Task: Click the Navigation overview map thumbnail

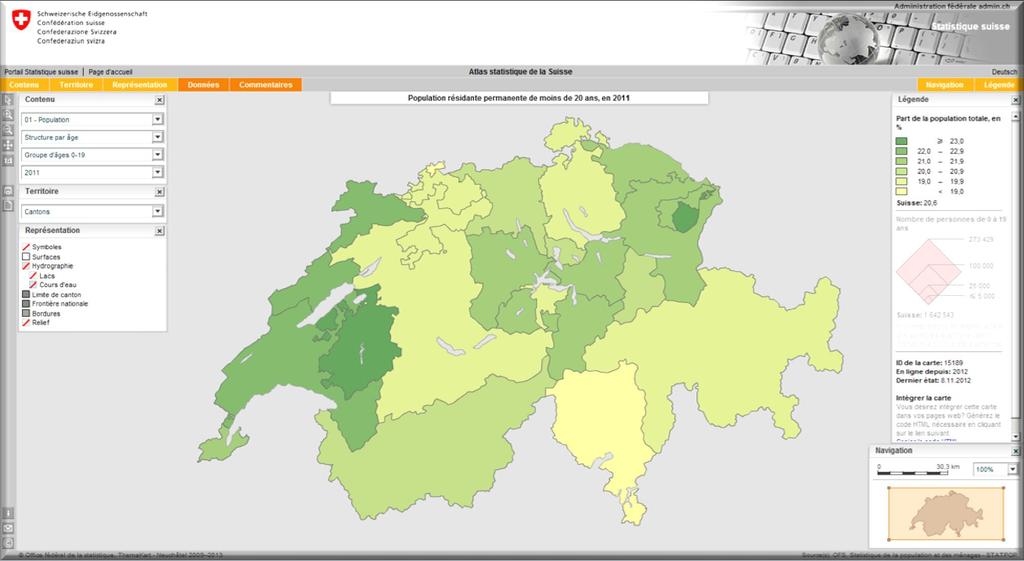Action: (946, 513)
